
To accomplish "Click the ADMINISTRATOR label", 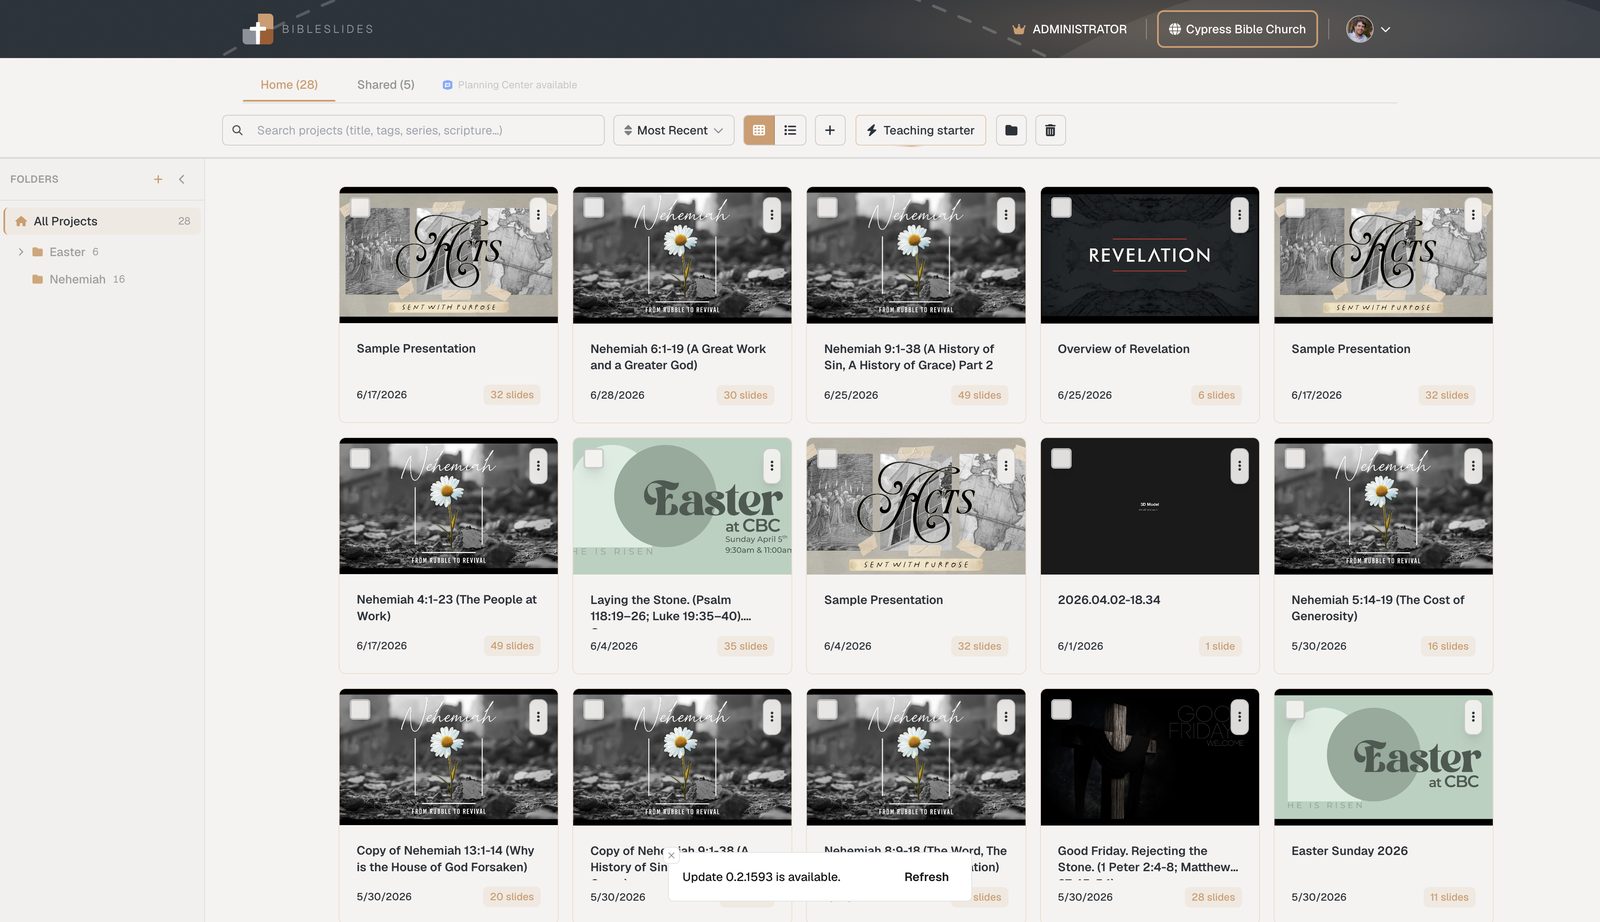I will click(1080, 29).
